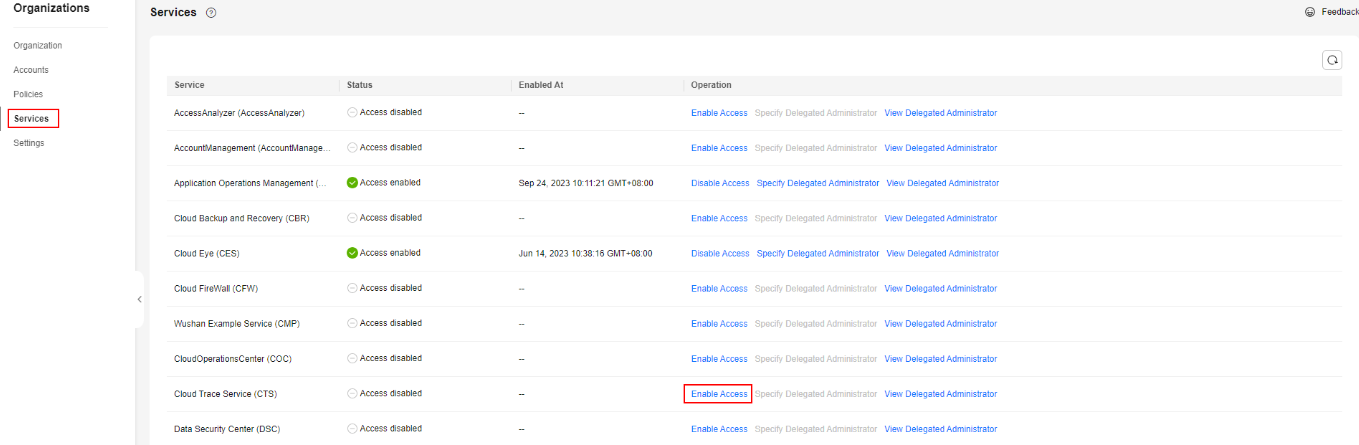View Delegated Administrator for Cloud FireWall (CFW)
The height and width of the screenshot is (445, 1359).
click(x=940, y=289)
